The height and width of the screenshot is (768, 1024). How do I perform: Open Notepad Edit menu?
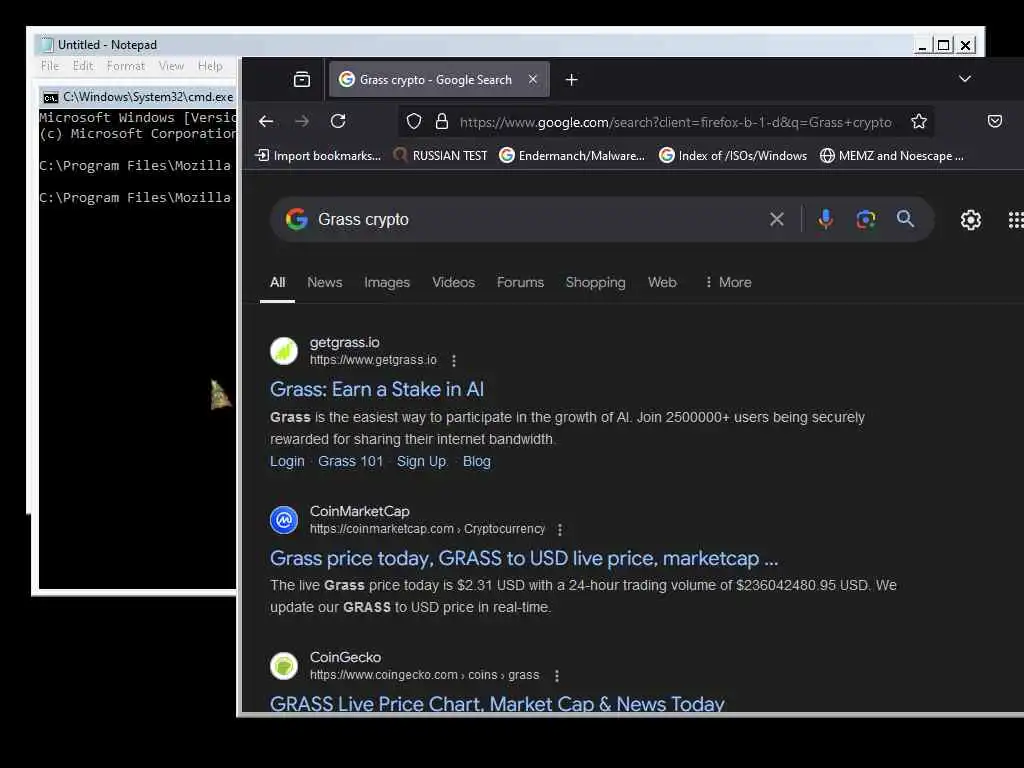(83, 66)
